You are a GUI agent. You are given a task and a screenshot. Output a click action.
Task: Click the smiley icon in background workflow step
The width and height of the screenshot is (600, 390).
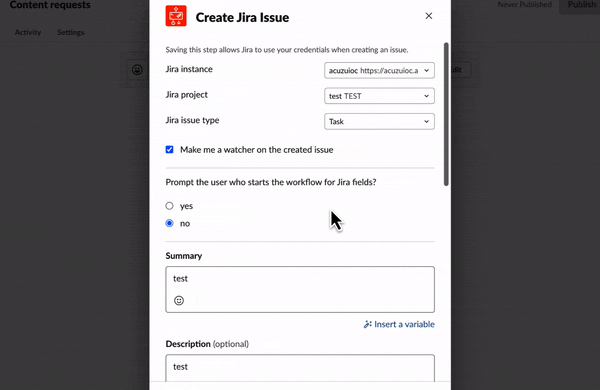coord(137,70)
